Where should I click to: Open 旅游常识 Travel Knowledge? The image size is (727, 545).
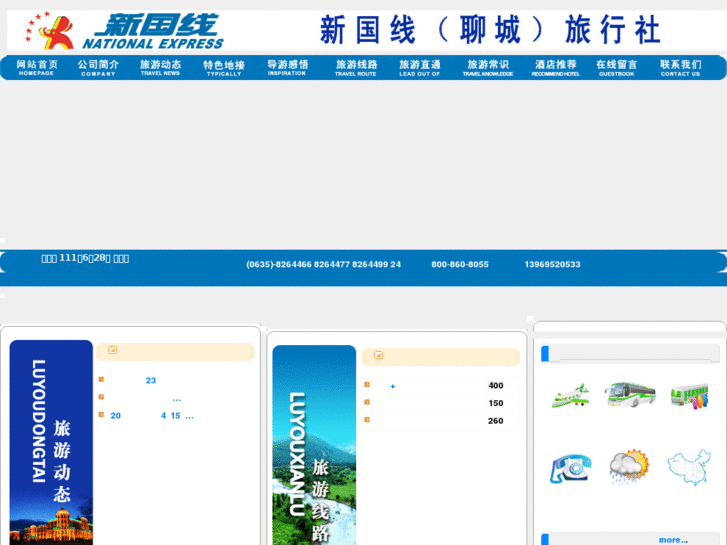tap(488, 68)
